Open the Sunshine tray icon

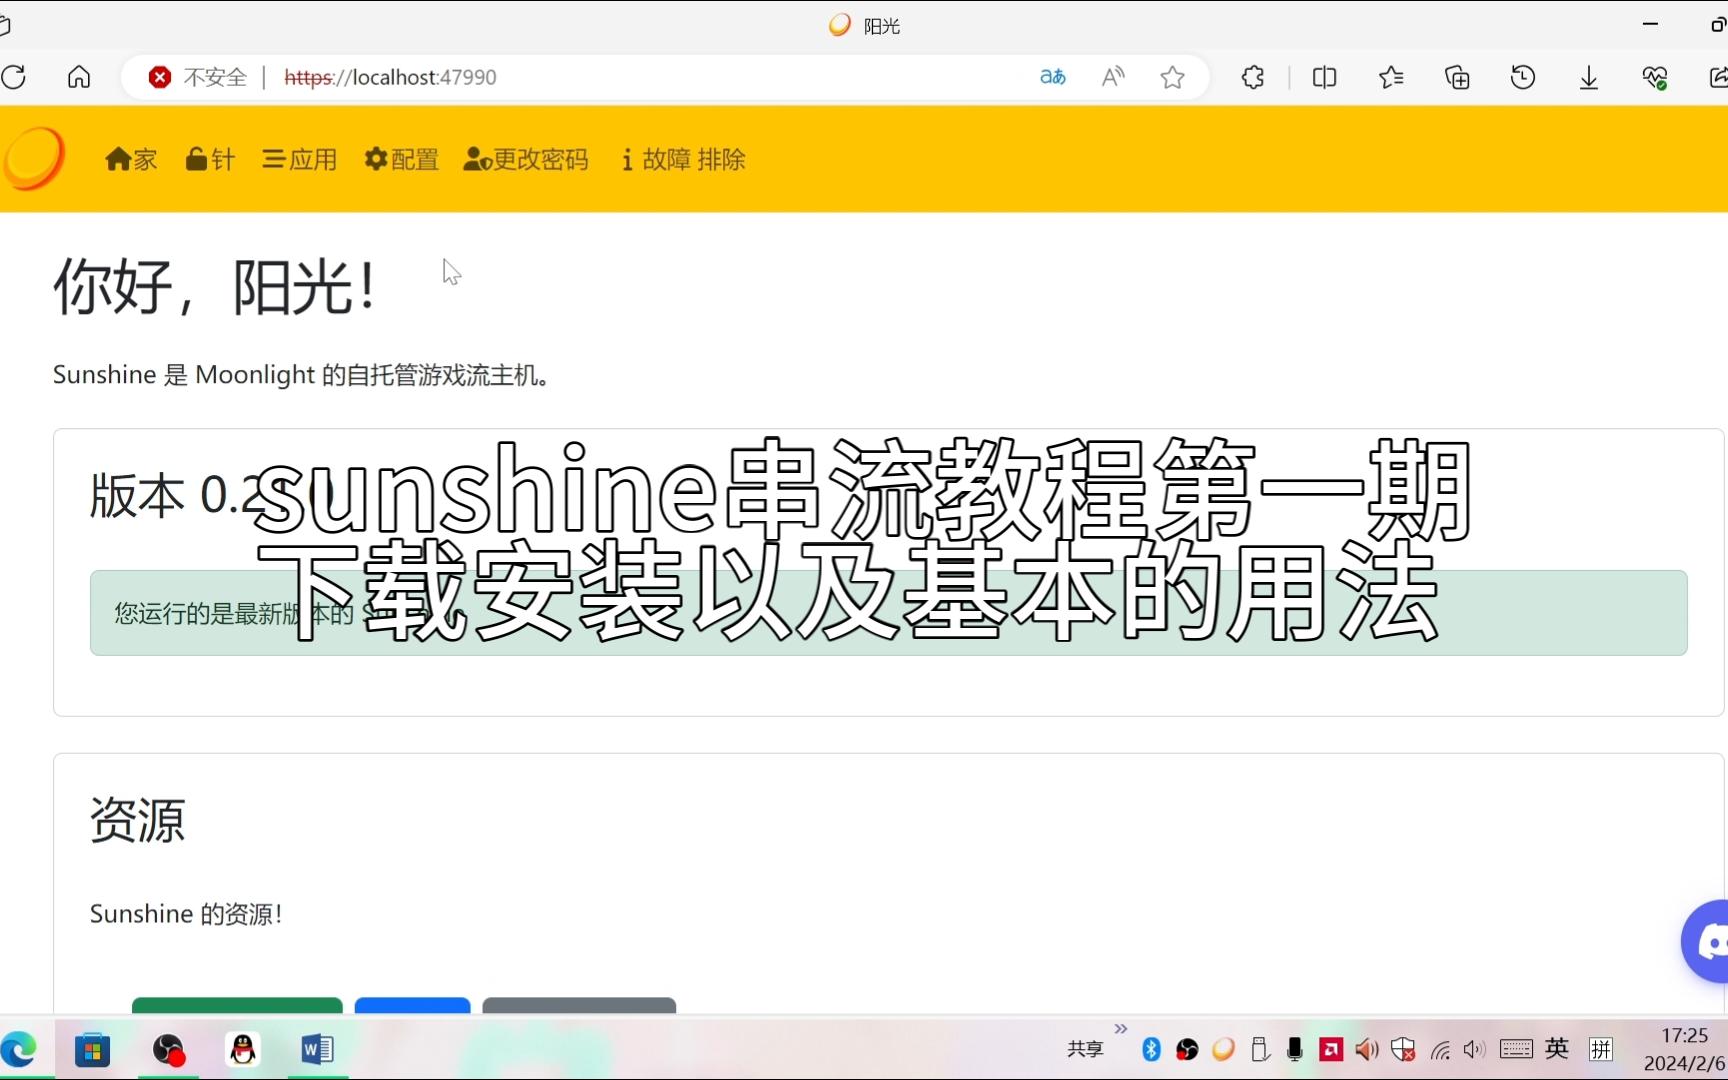[x=1223, y=1049]
